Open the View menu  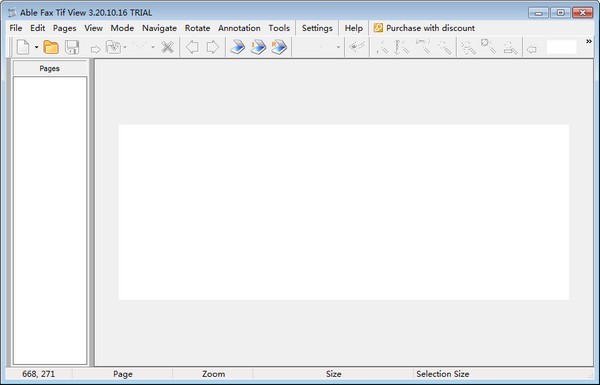tap(93, 28)
